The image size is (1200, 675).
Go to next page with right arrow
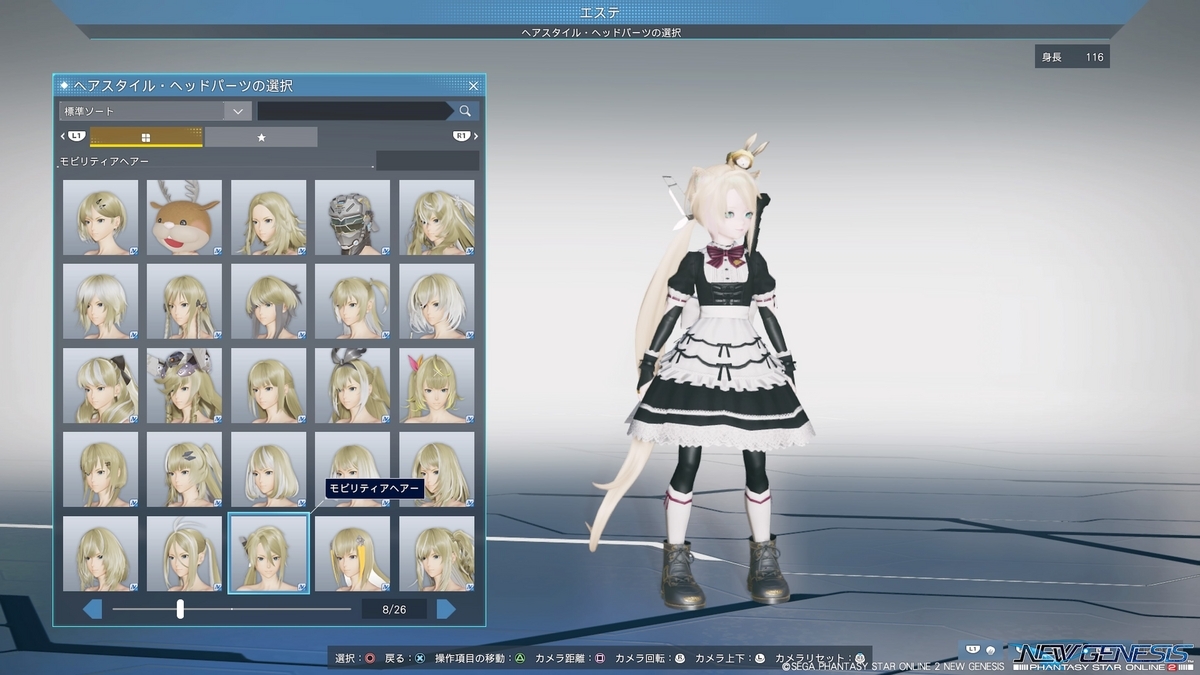pyautogui.click(x=446, y=609)
